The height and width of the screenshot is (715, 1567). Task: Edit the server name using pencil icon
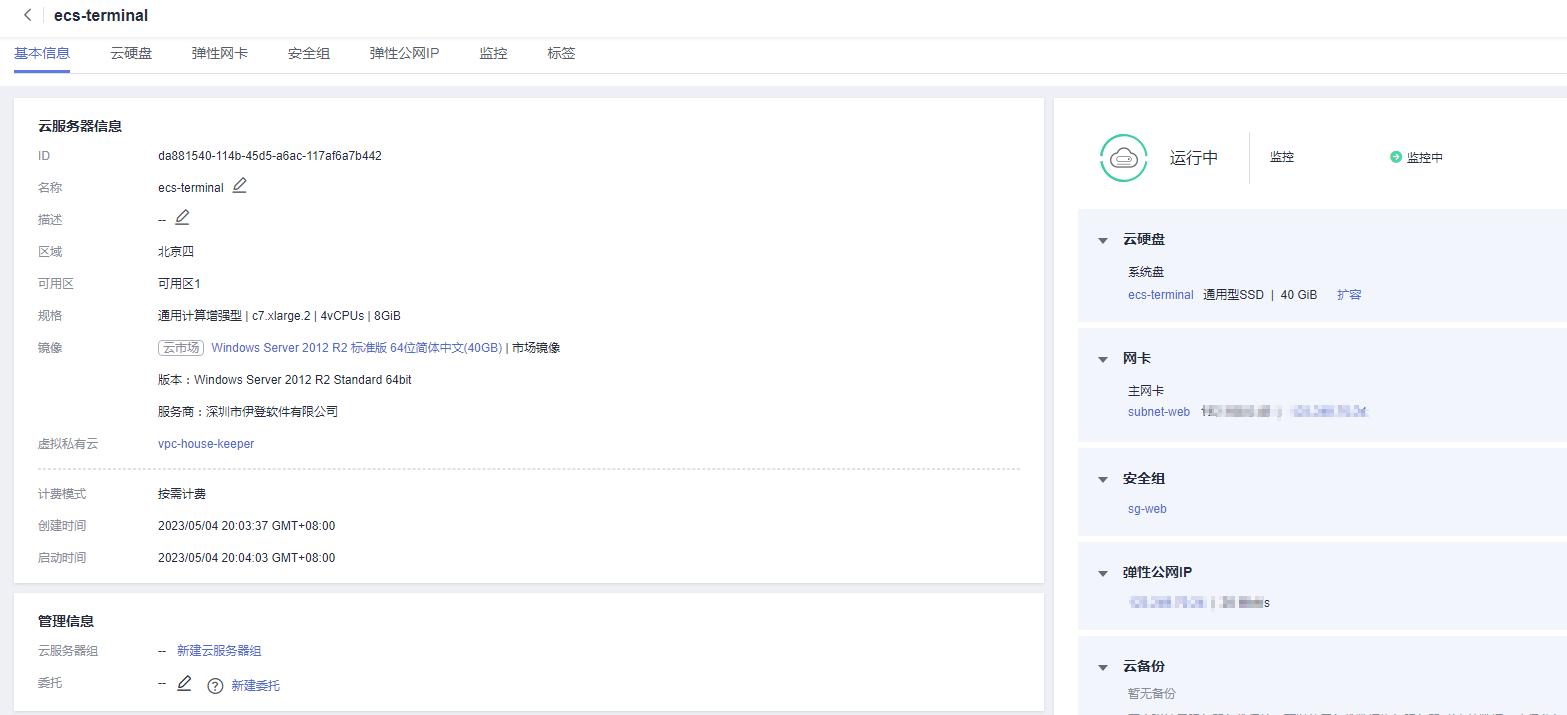[x=237, y=185]
